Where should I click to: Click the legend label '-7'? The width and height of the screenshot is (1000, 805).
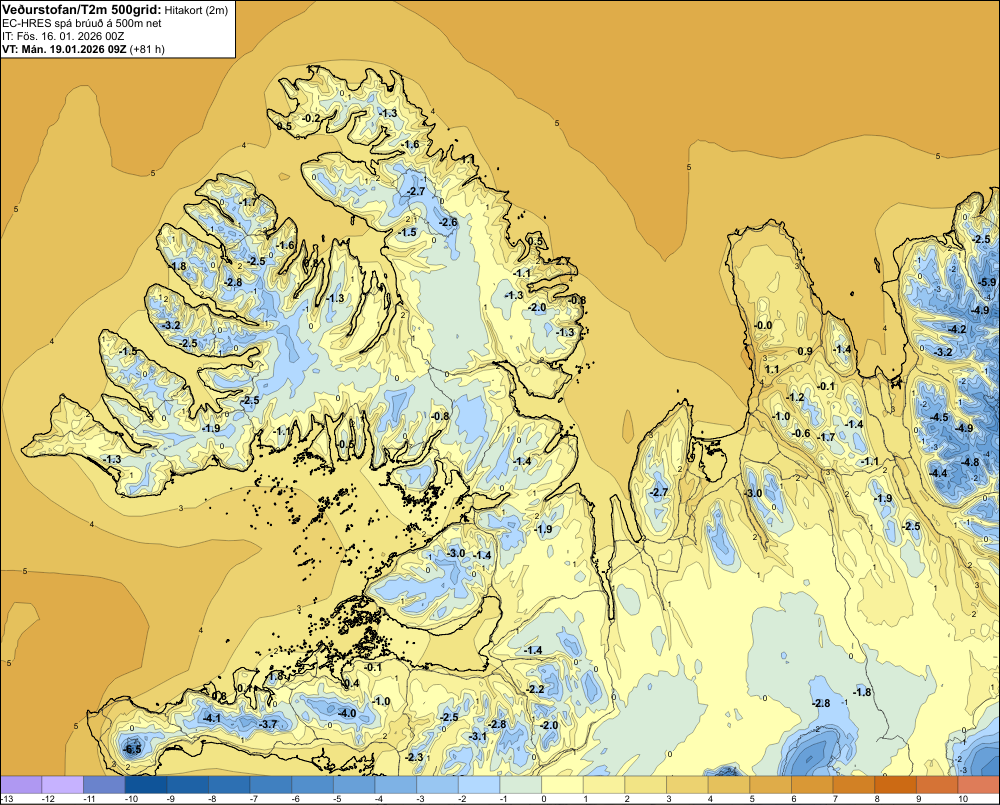pyautogui.click(x=255, y=799)
